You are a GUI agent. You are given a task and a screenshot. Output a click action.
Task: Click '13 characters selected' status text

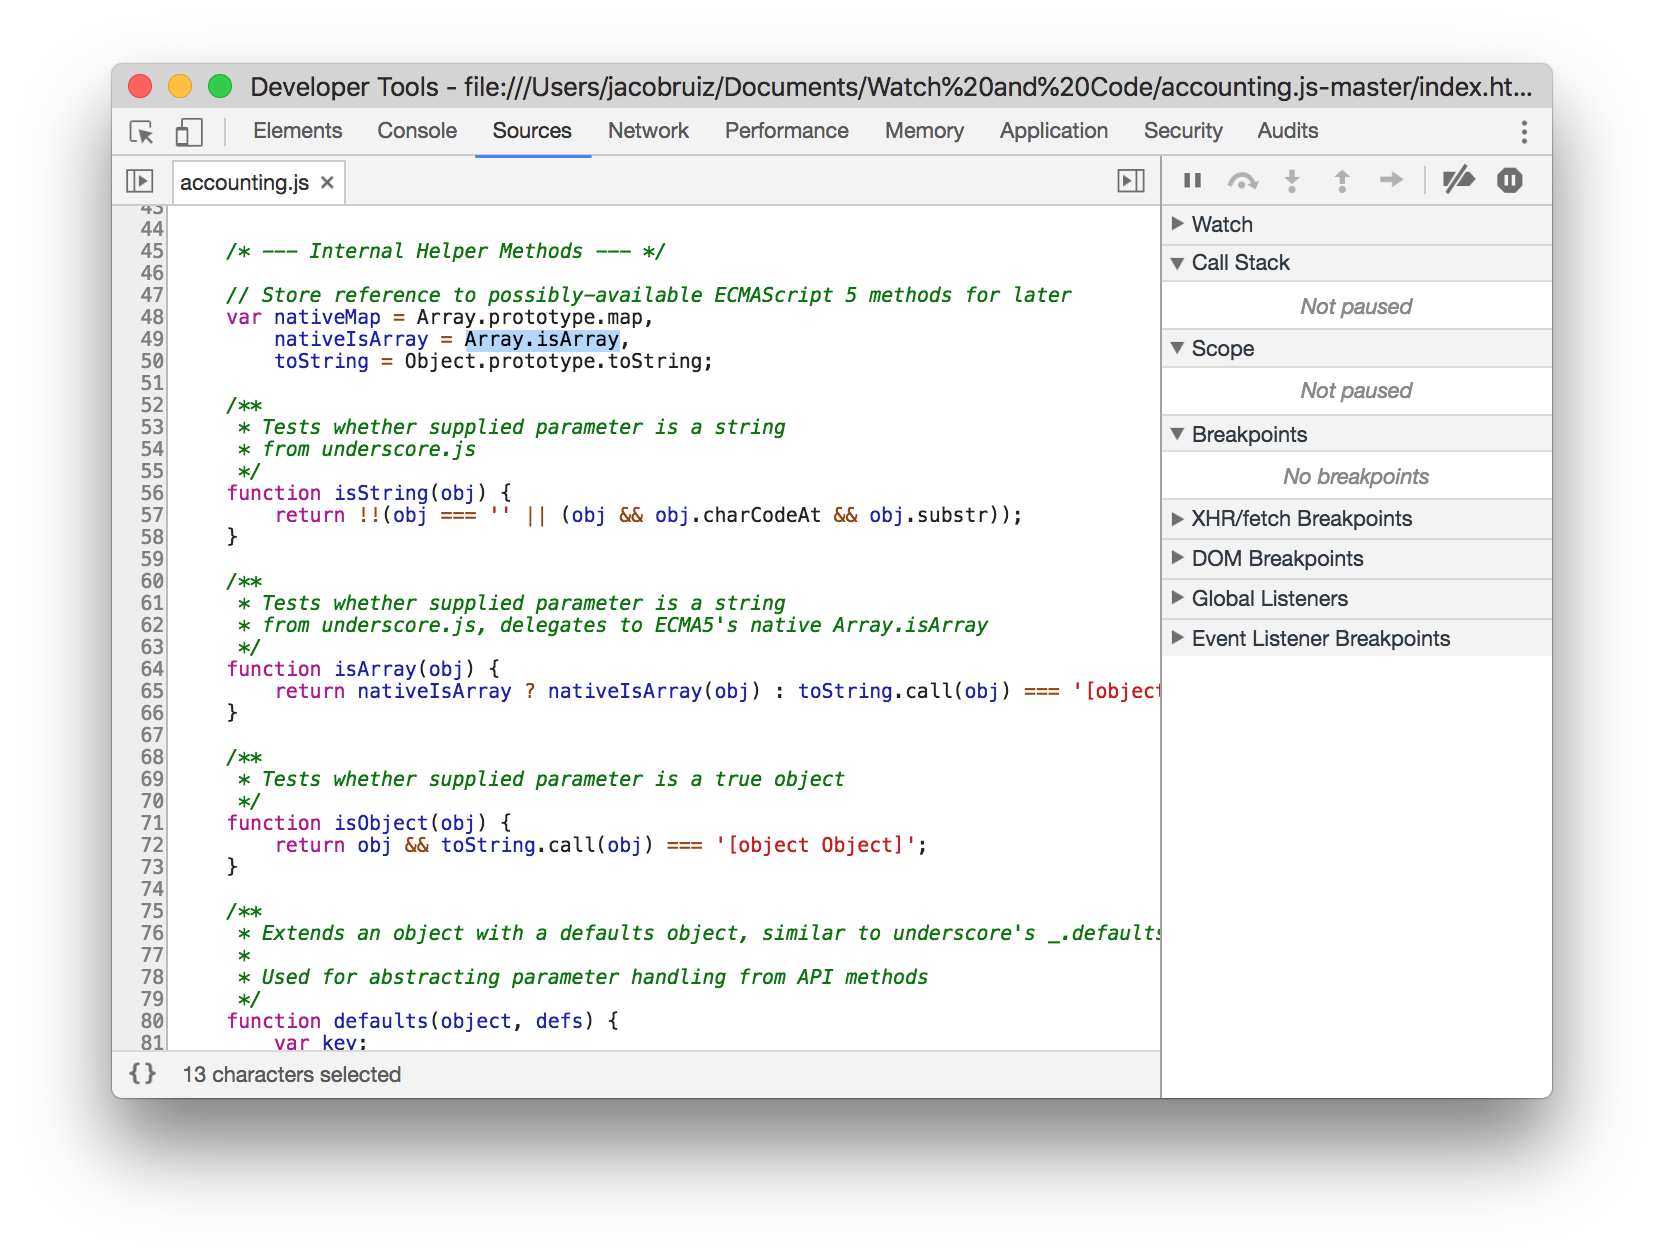(292, 1074)
